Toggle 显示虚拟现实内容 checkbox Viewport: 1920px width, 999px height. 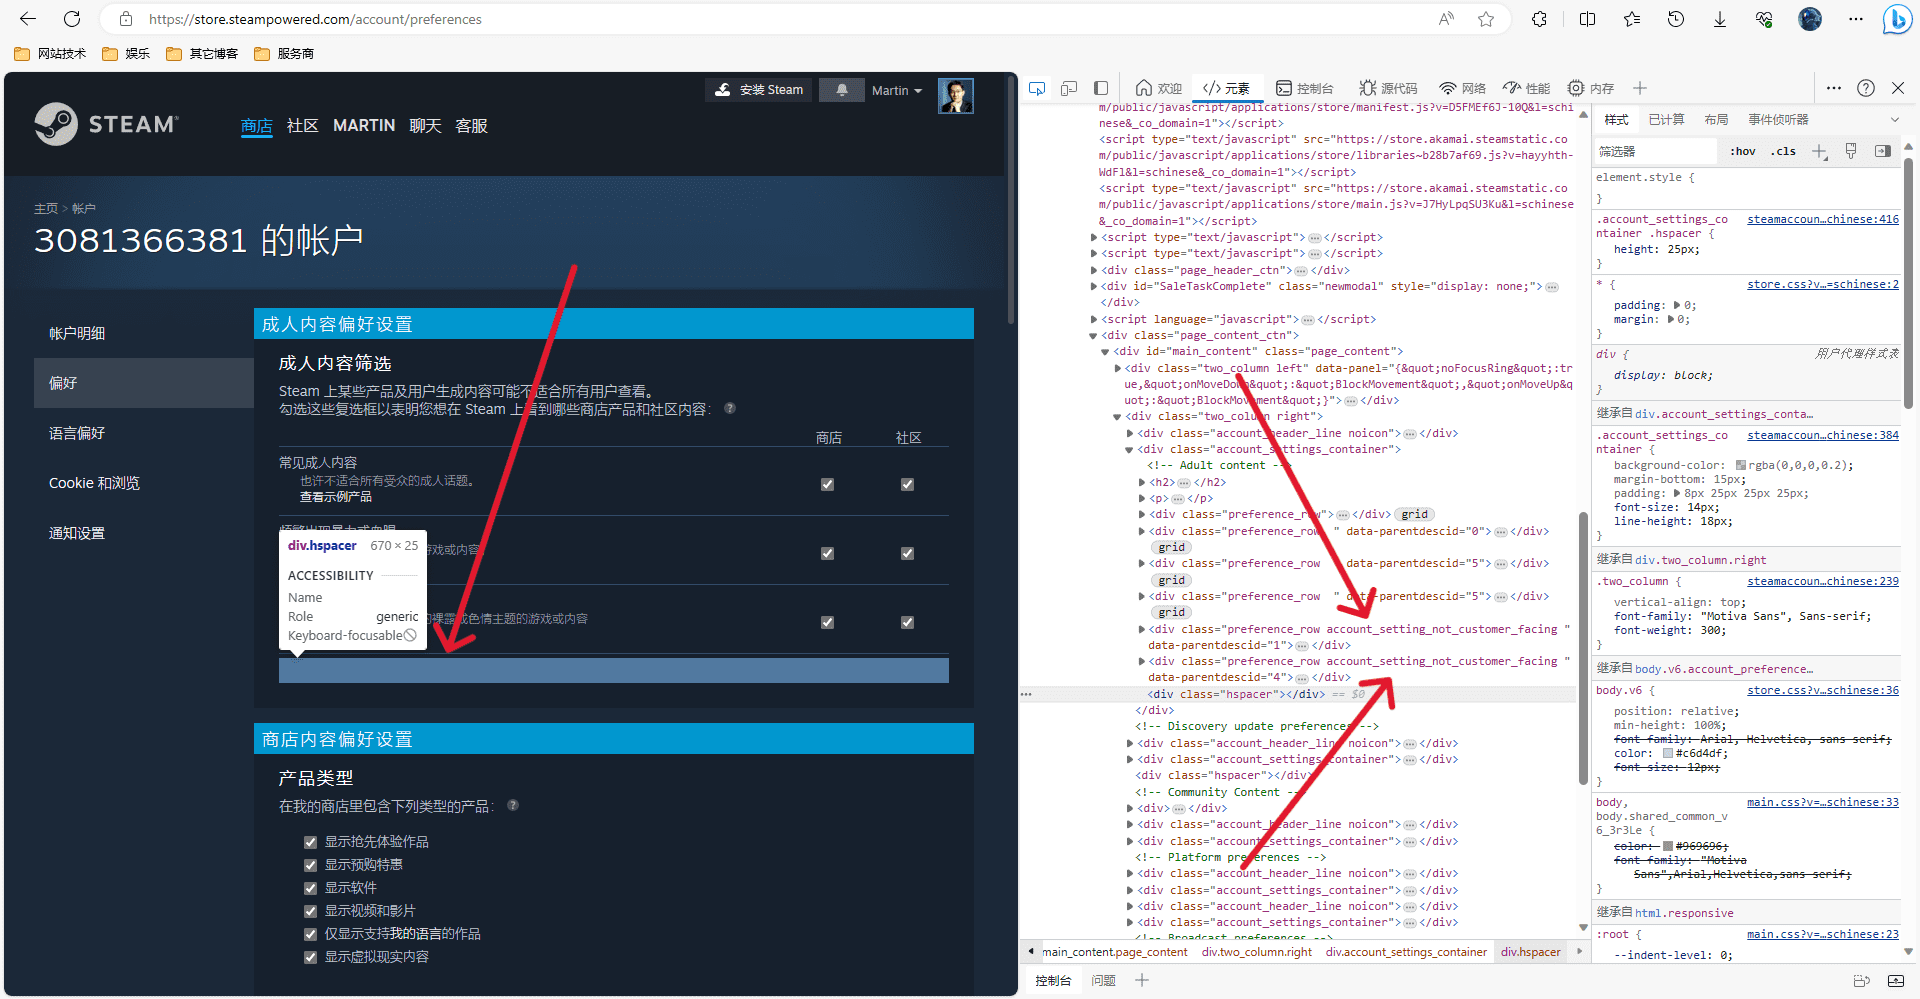click(x=310, y=957)
